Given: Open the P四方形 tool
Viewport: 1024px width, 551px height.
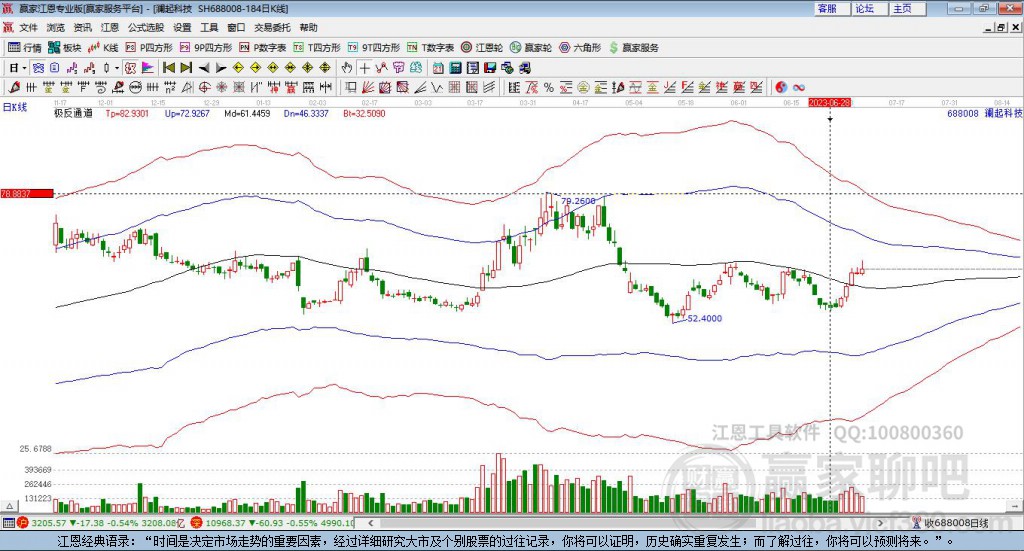Looking at the screenshot, I should [x=148, y=47].
